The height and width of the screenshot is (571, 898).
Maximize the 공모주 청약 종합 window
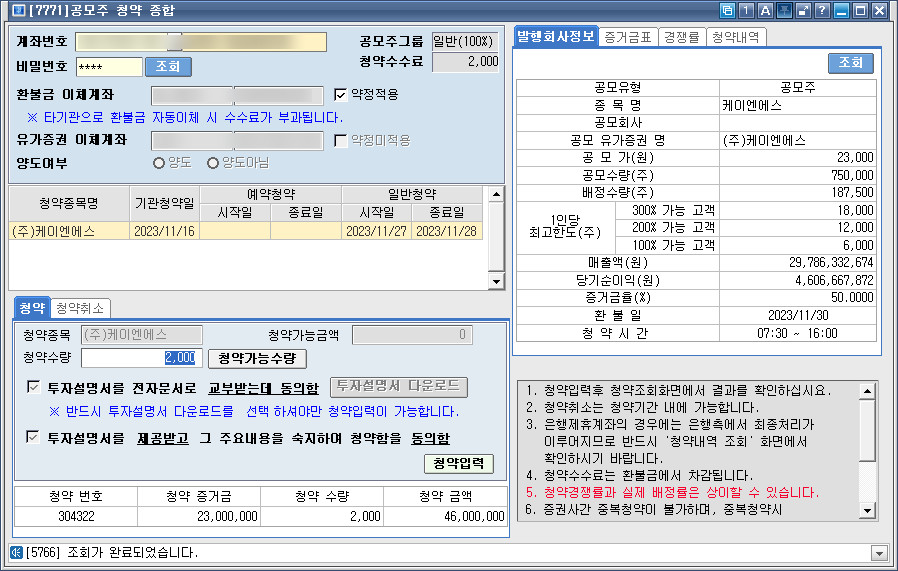pyautogui.click(x=860, y=10)
